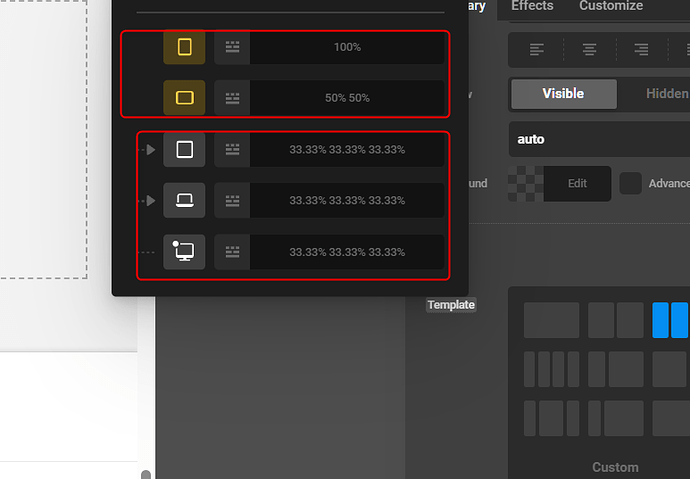Select the mobile portrait device icon

[x=184, y=47]
